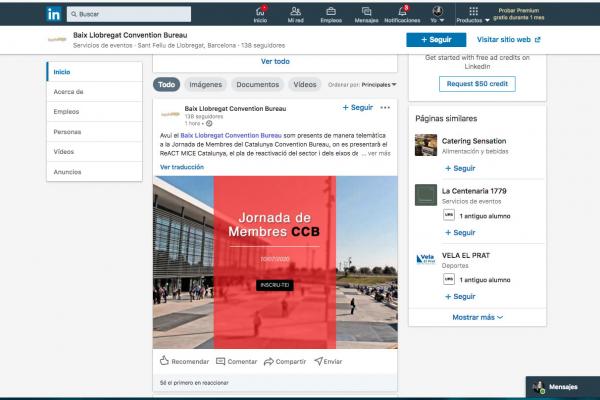Click the LinkedIn logo icon

[53, 15]
